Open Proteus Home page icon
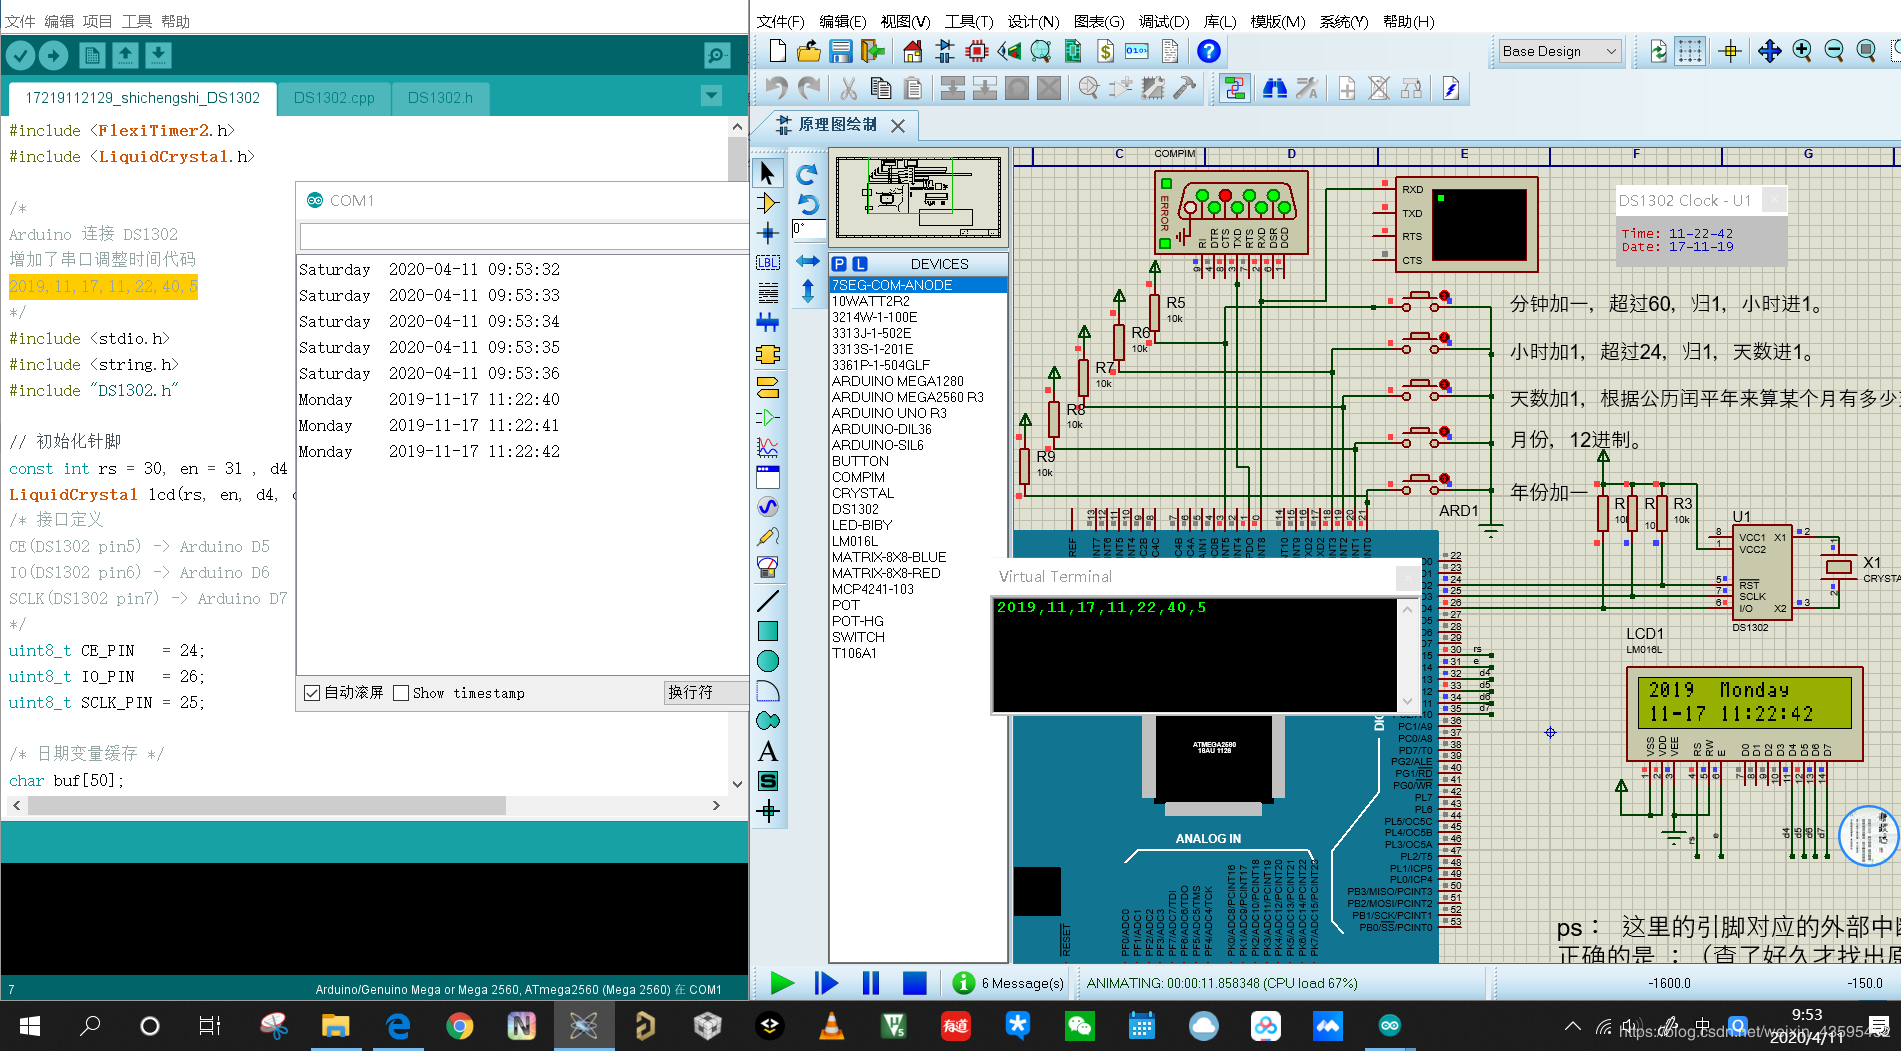The height and width of the screenshot is (1051, 1901). click(912, 51)
